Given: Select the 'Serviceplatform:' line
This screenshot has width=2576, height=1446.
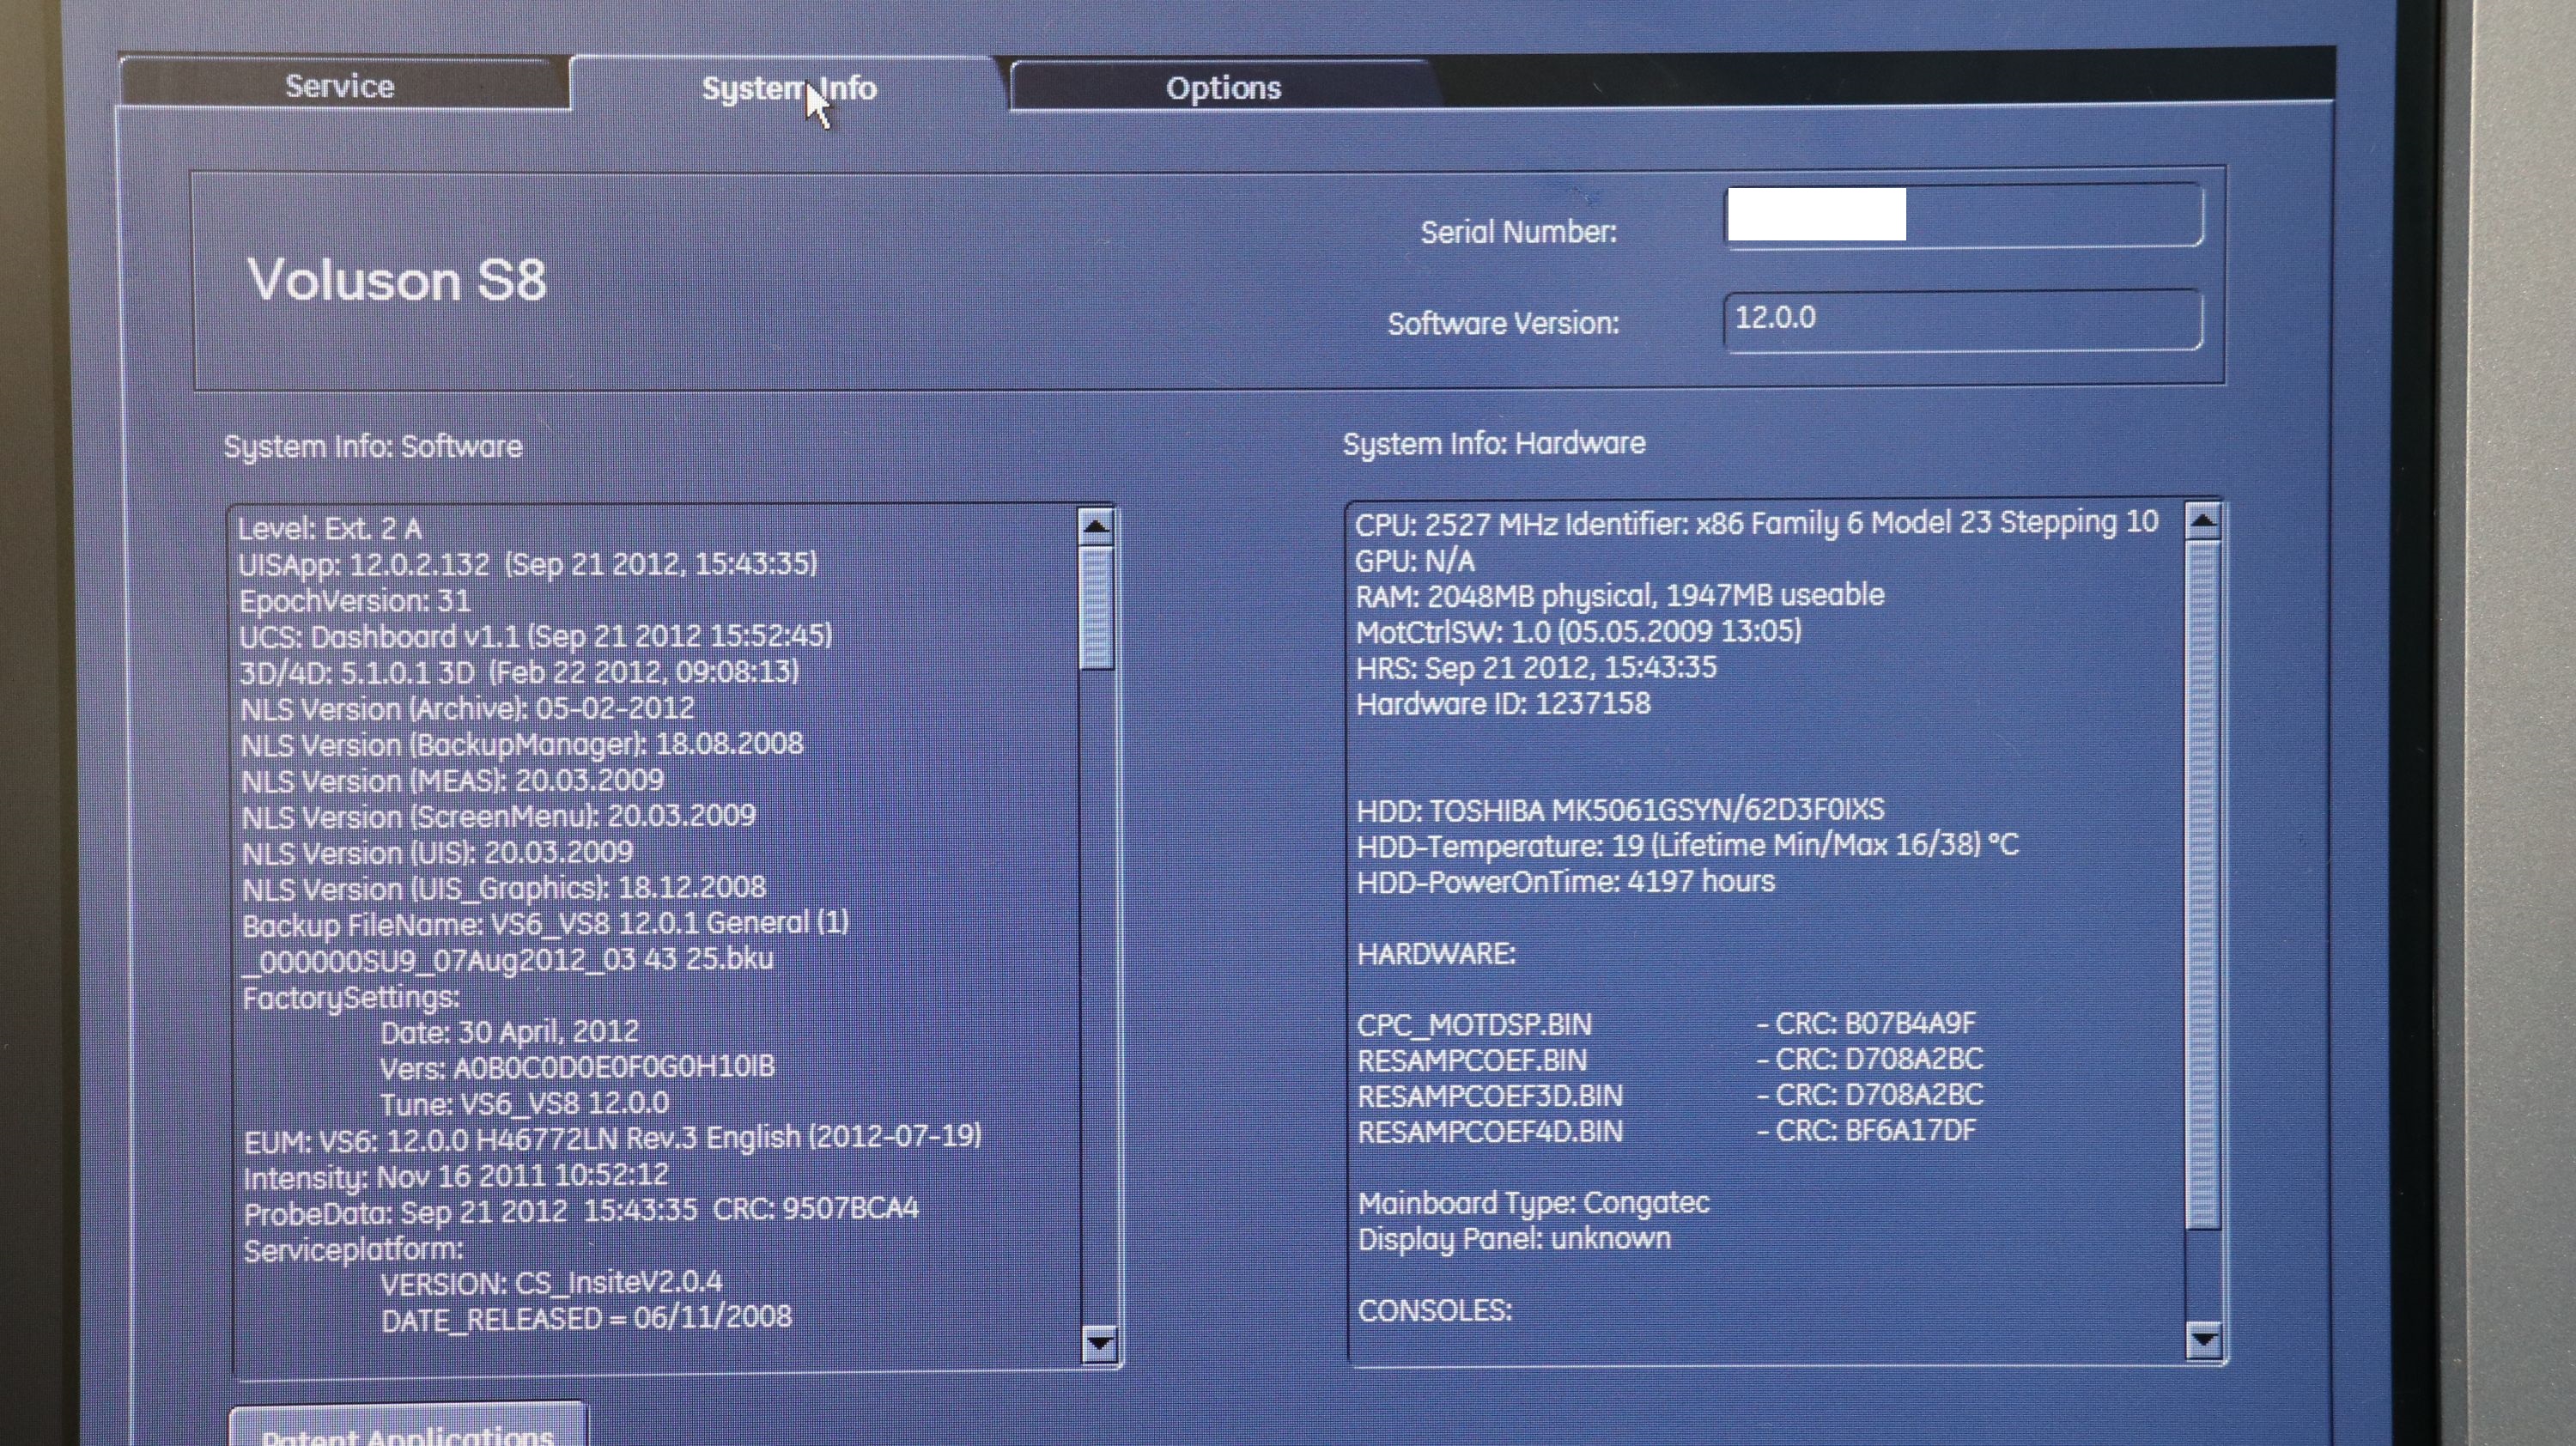Looking at the screenshot, I should pyautogui.click(x=354, y=1250).
